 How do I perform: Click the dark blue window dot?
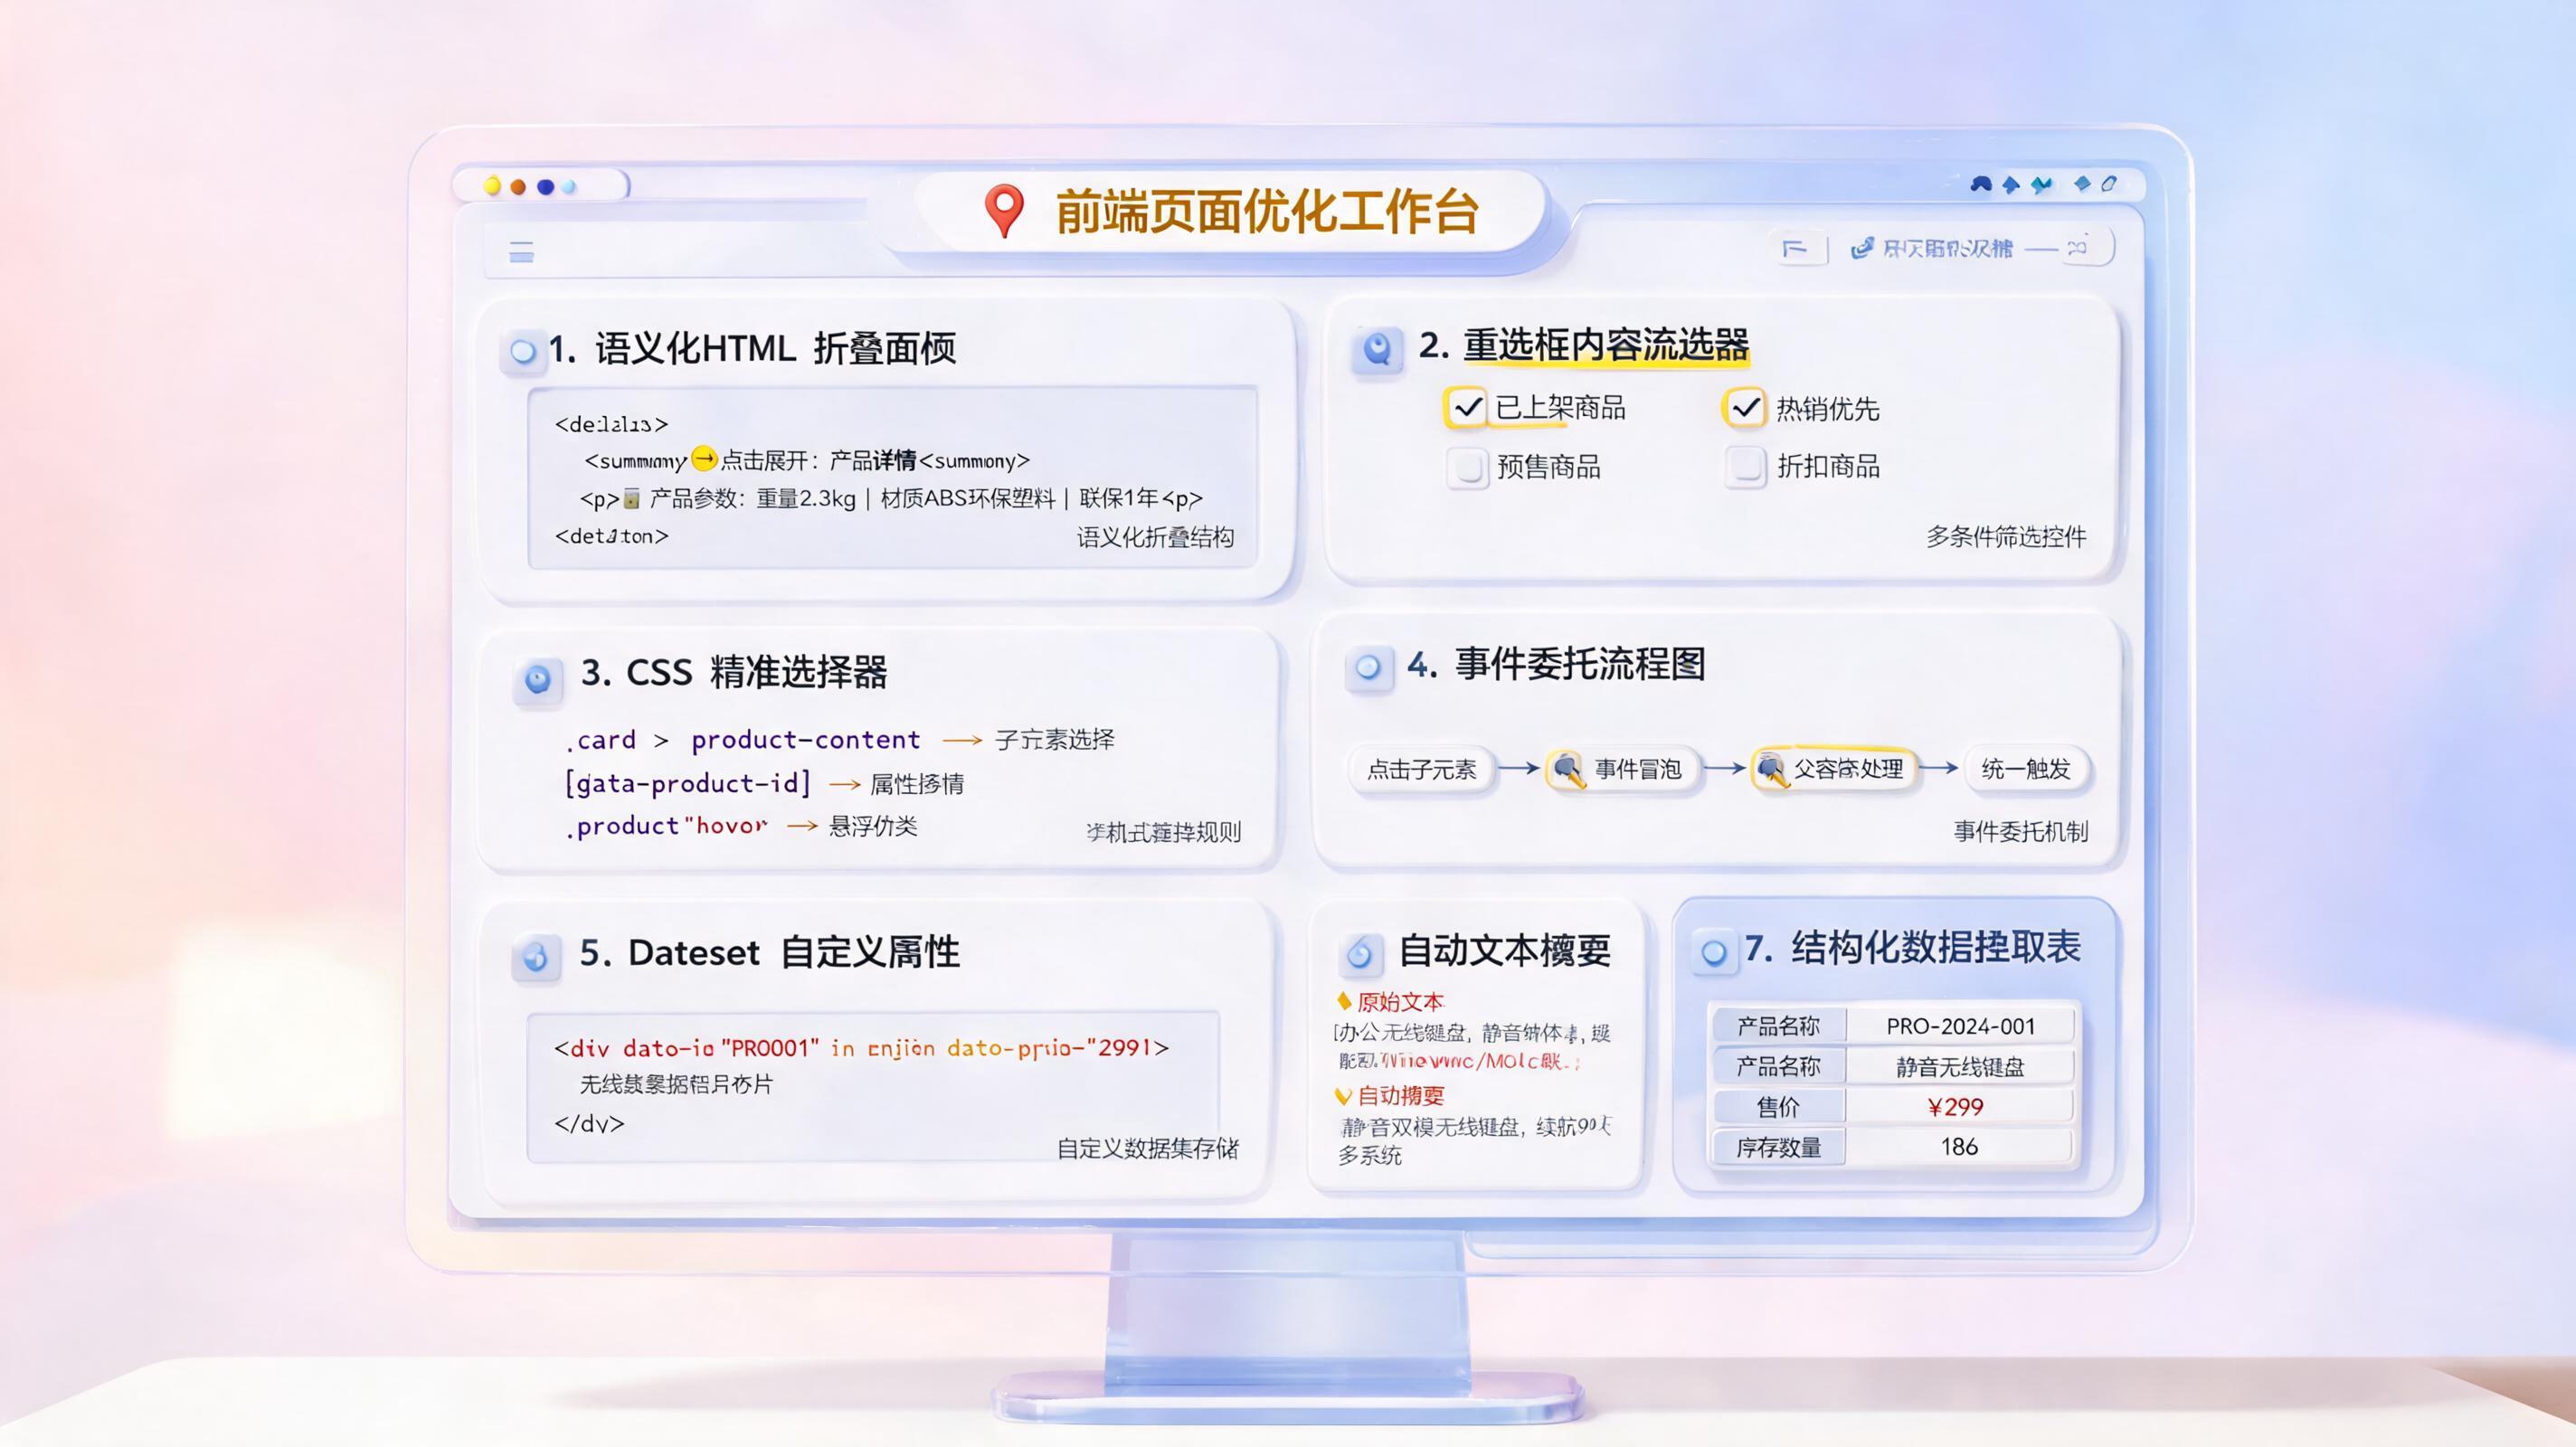coord(545,186)
